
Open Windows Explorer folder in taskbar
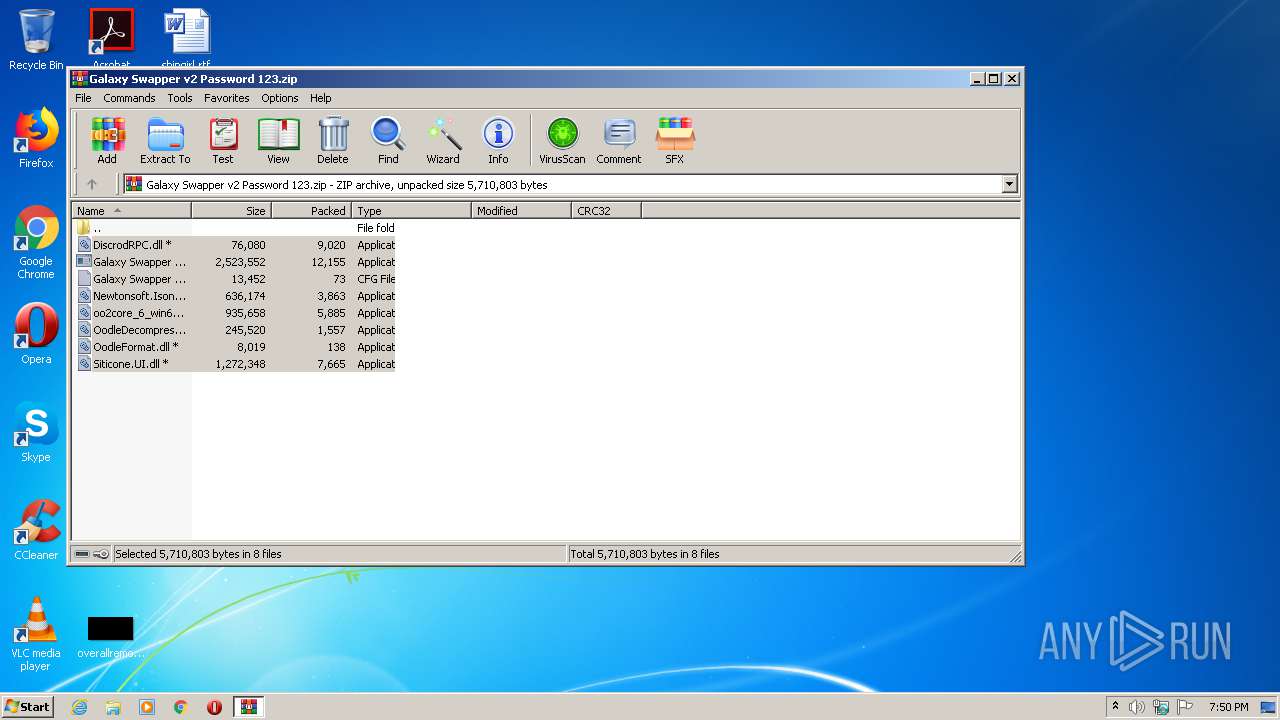coord(113,707)
